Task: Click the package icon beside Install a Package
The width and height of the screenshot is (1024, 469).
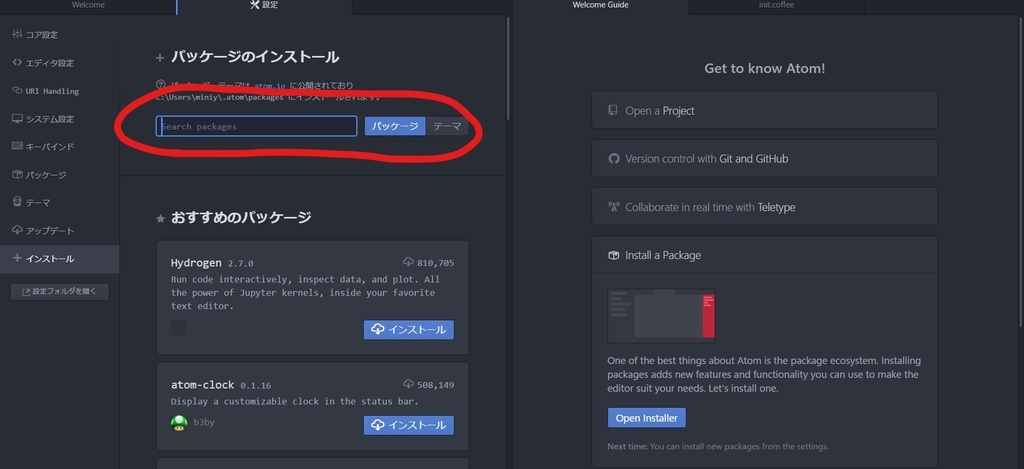Action: [x=613, y=255]
